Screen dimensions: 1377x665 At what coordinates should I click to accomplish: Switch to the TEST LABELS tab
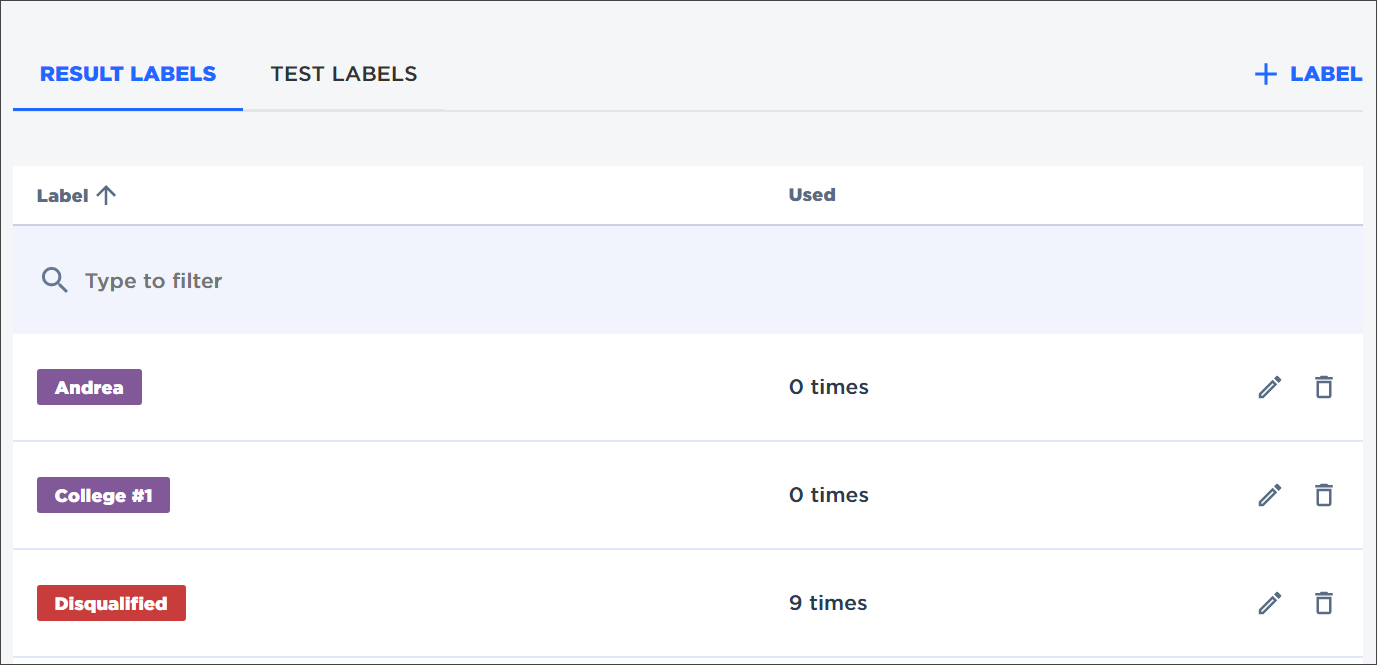pos(344,74)
